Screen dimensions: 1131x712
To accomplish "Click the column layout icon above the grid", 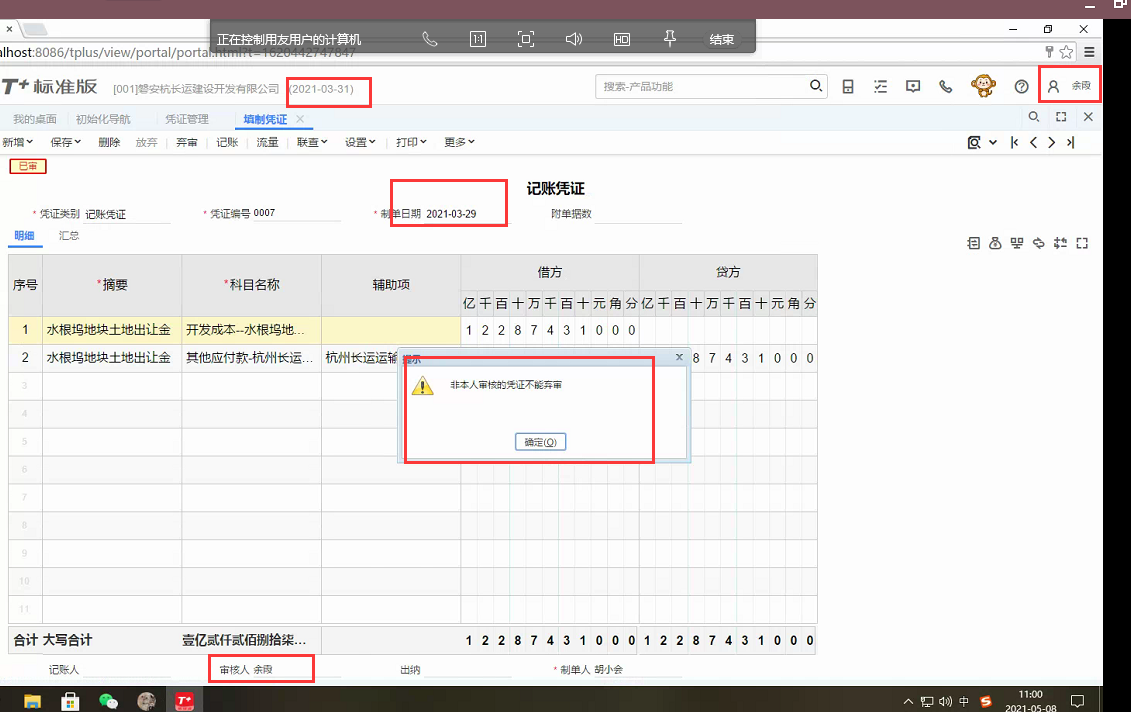I will point(1017,243).
